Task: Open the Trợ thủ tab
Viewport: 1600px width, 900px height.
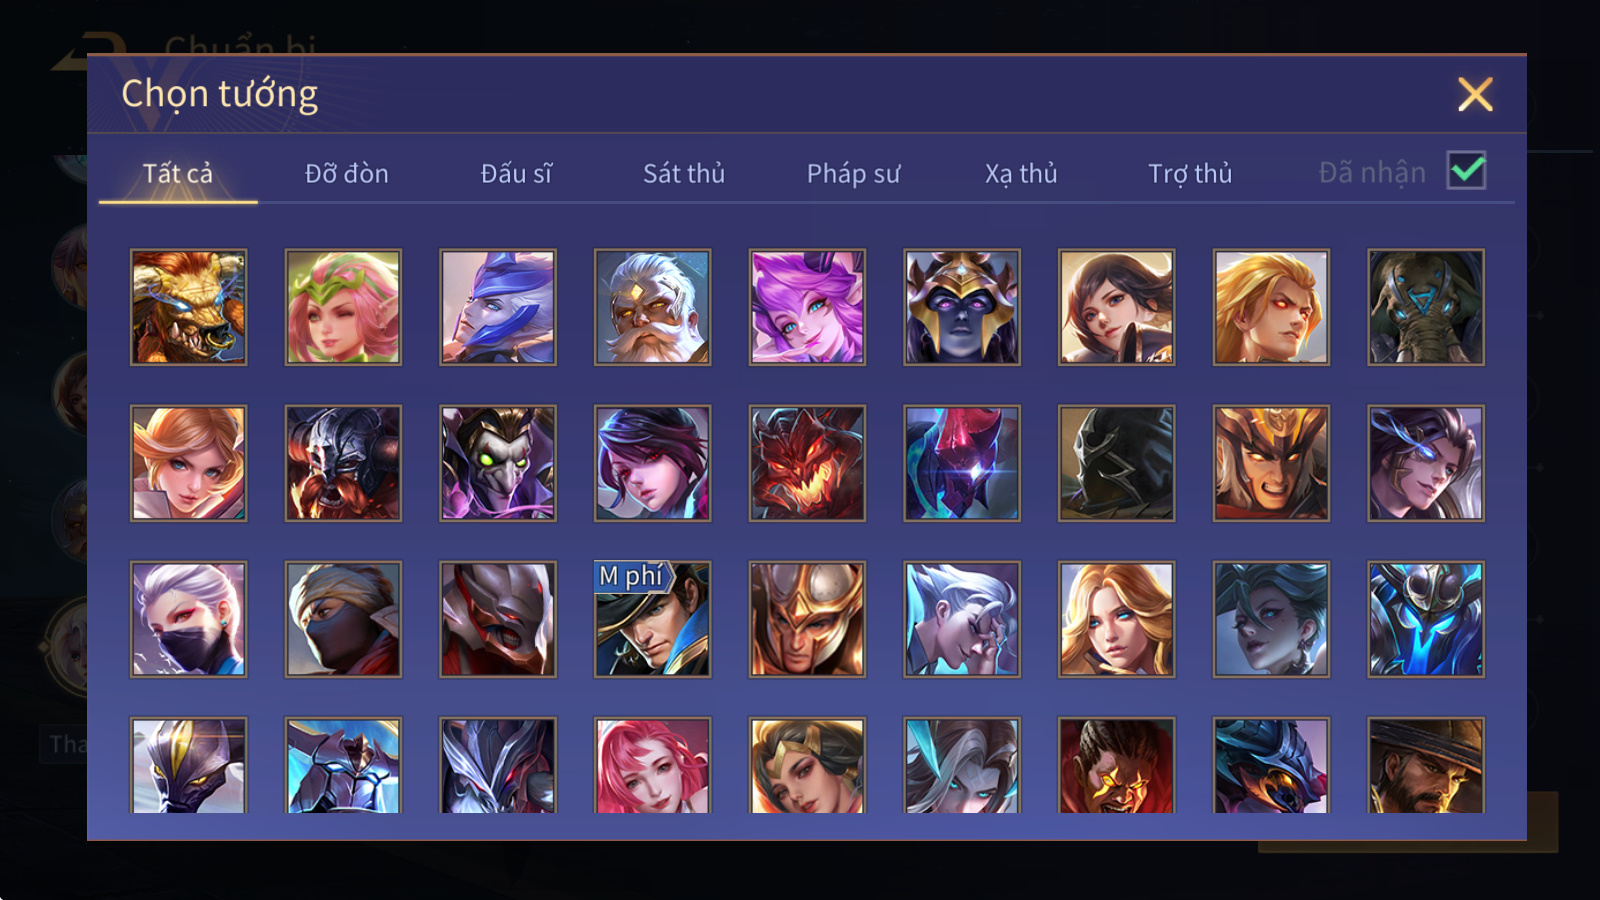Action: click(1190, 173)
